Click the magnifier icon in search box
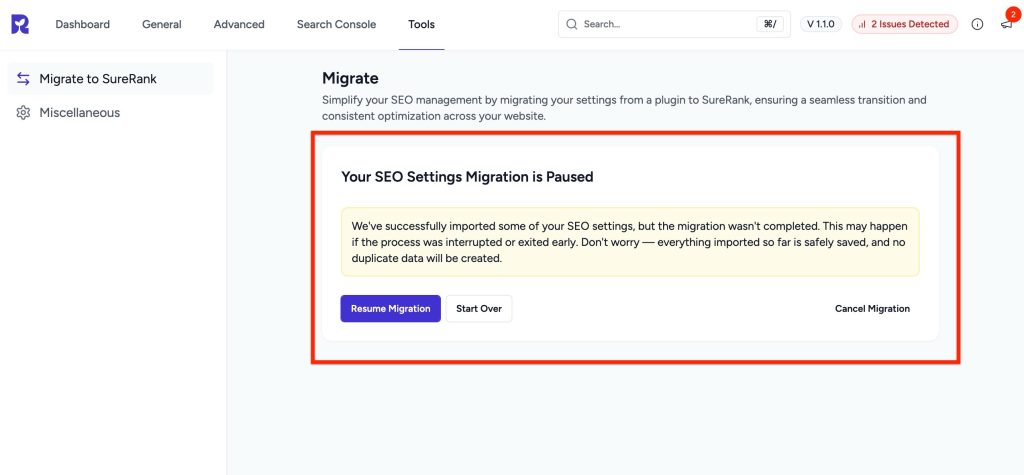This screenshot has height=475, width=1024. 571,24
